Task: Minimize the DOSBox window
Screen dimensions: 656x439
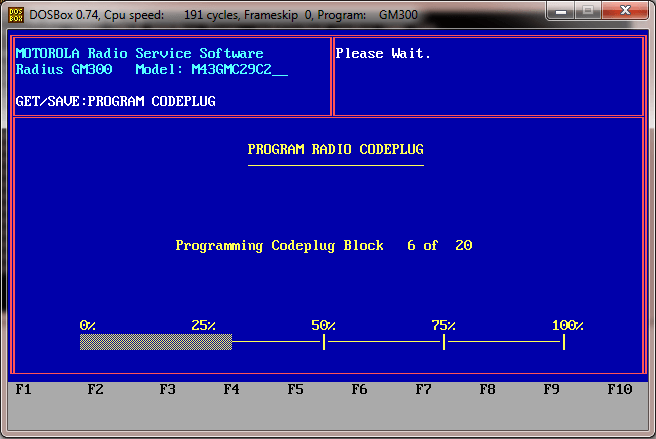Action: (x=565, y=10)
